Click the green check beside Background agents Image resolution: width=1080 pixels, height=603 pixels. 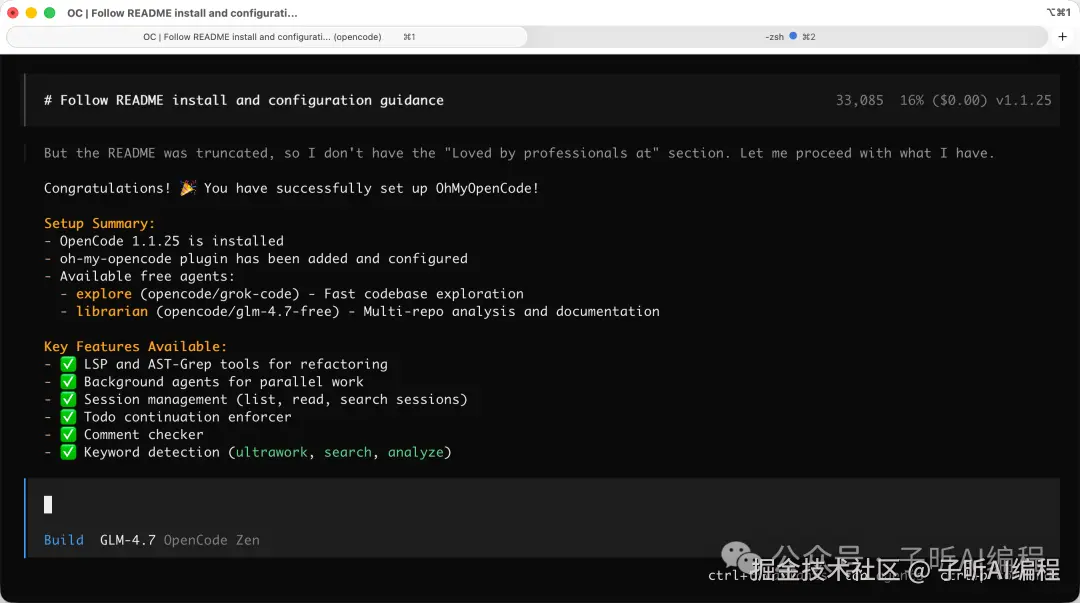pos(68,381)
